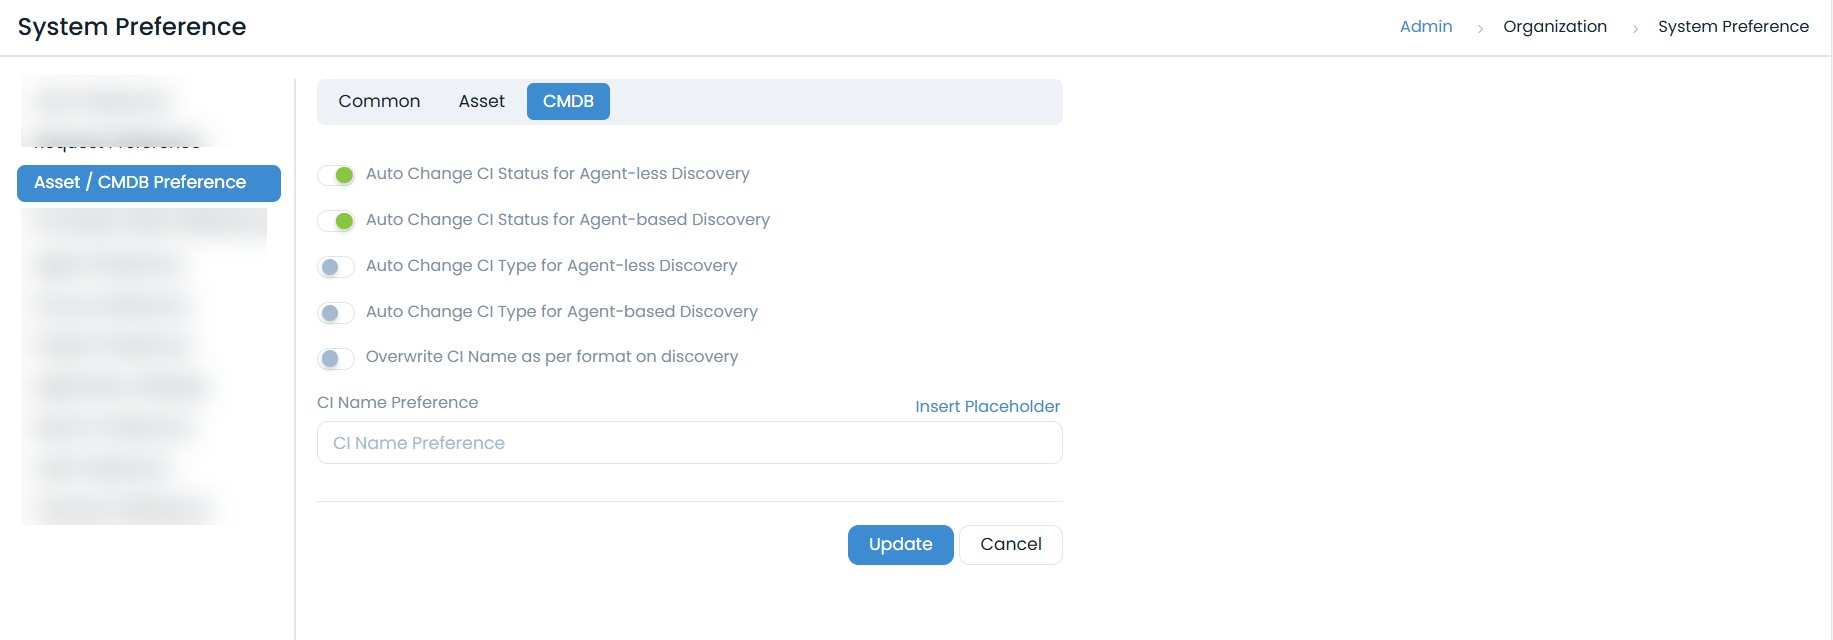Switch to the Asset tab
The width and height of the screenshot is (1833, 640).
(x=481, y=102)
